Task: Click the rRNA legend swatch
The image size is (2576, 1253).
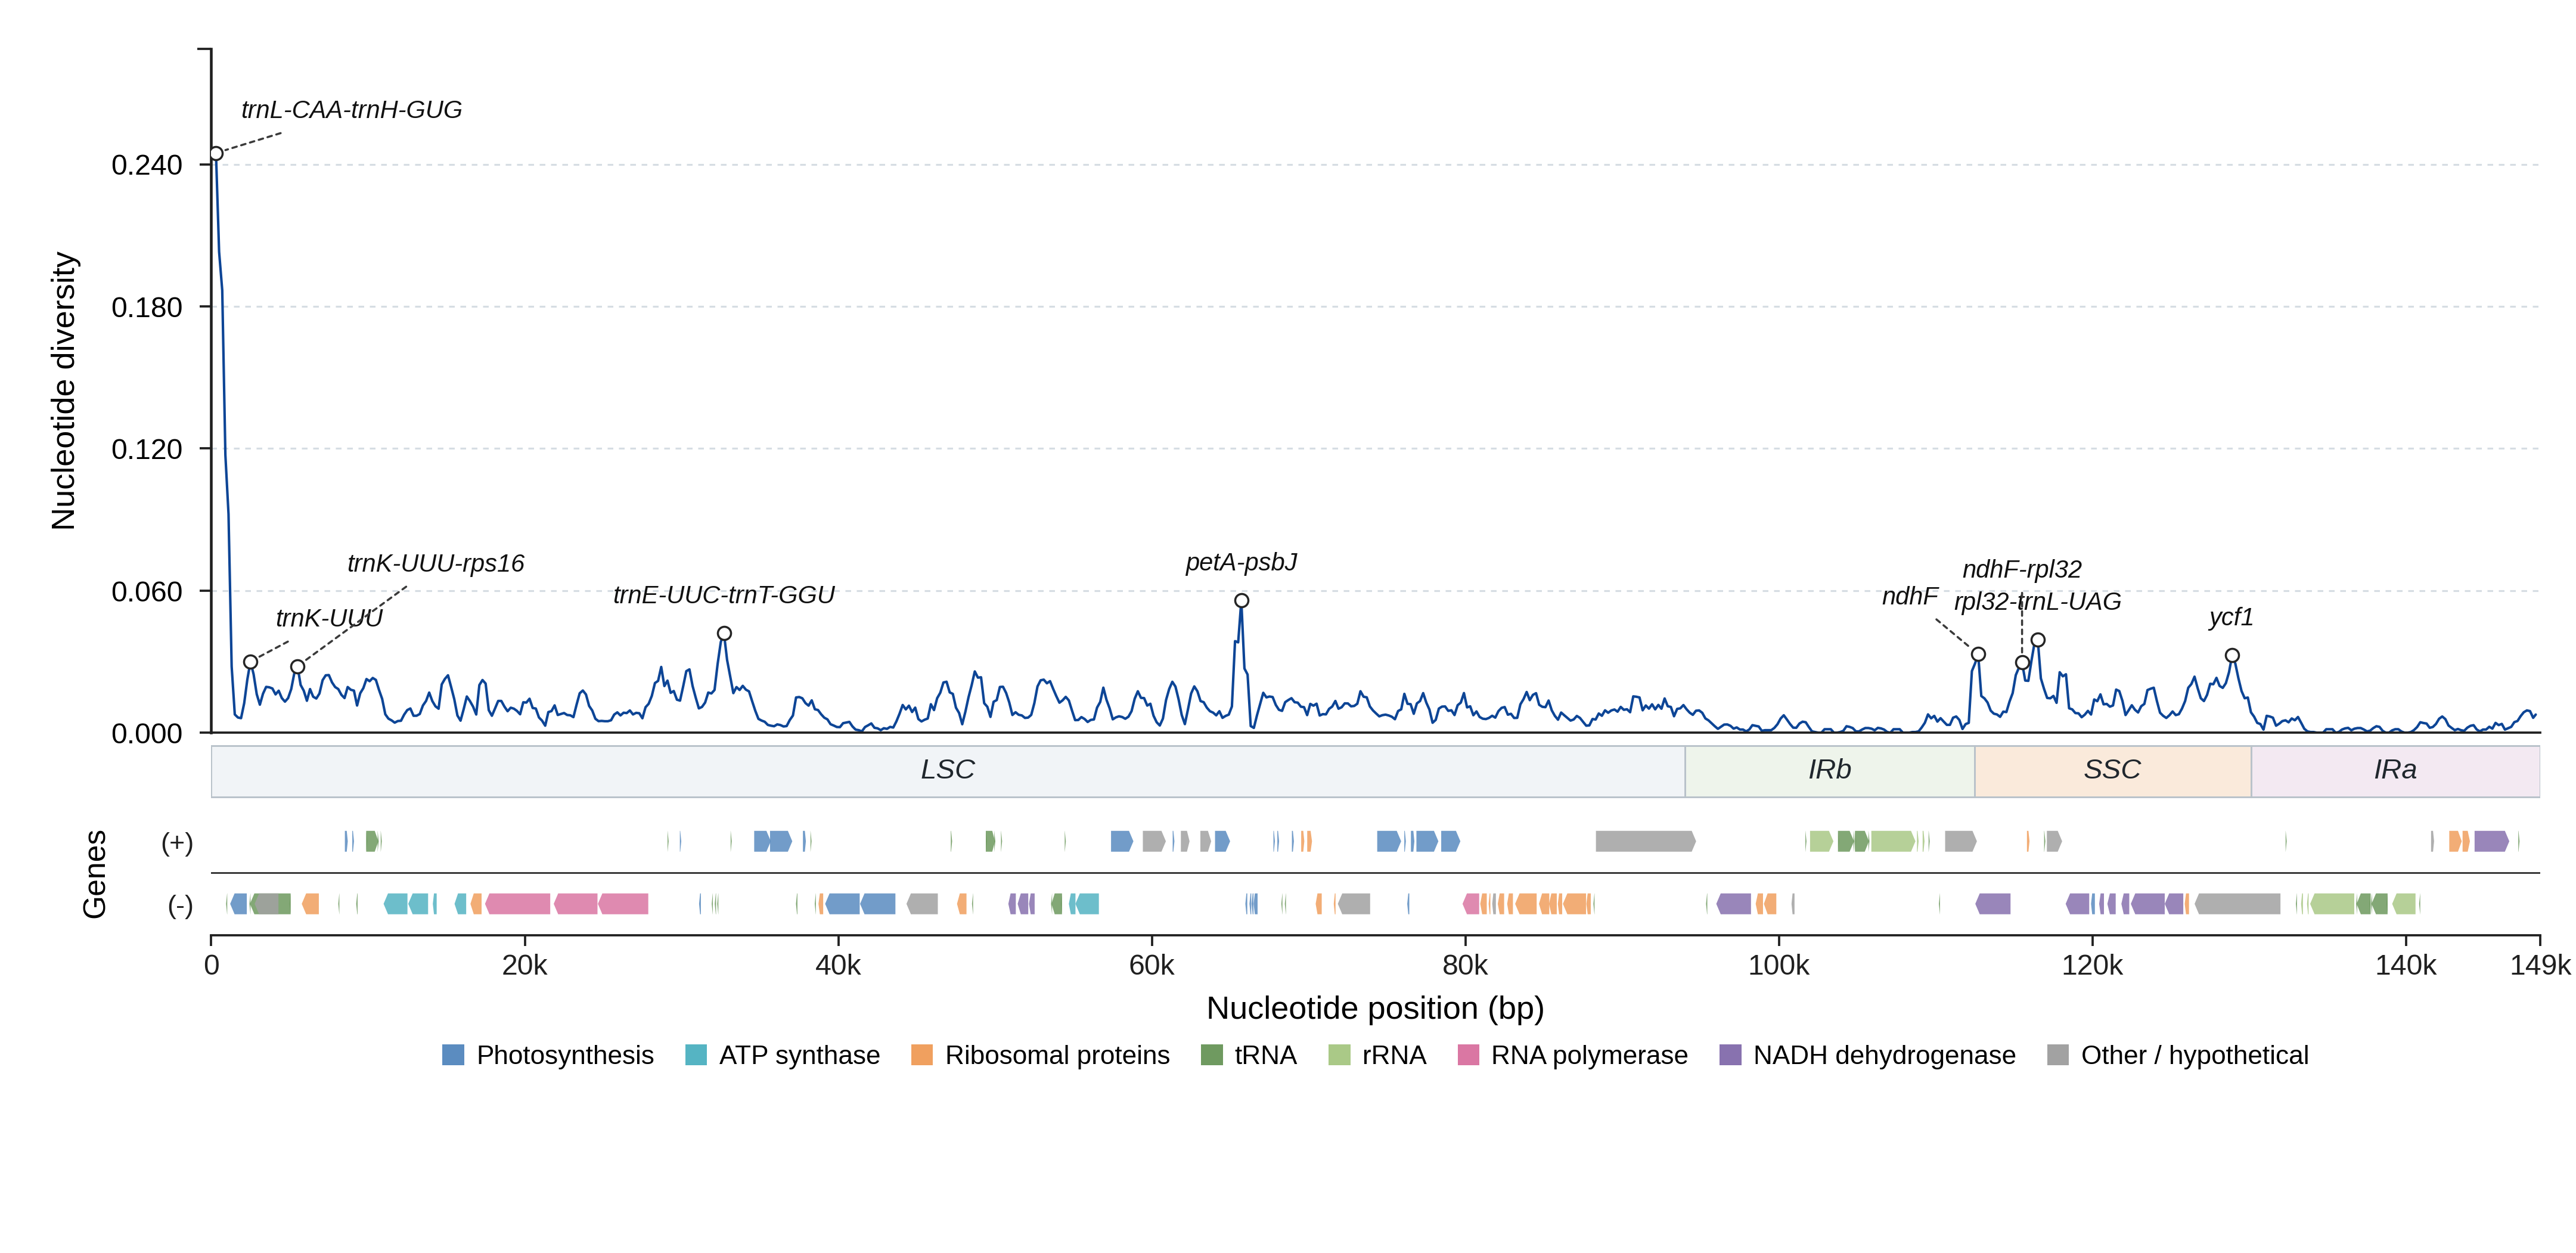Action: pos(1339,1055)
